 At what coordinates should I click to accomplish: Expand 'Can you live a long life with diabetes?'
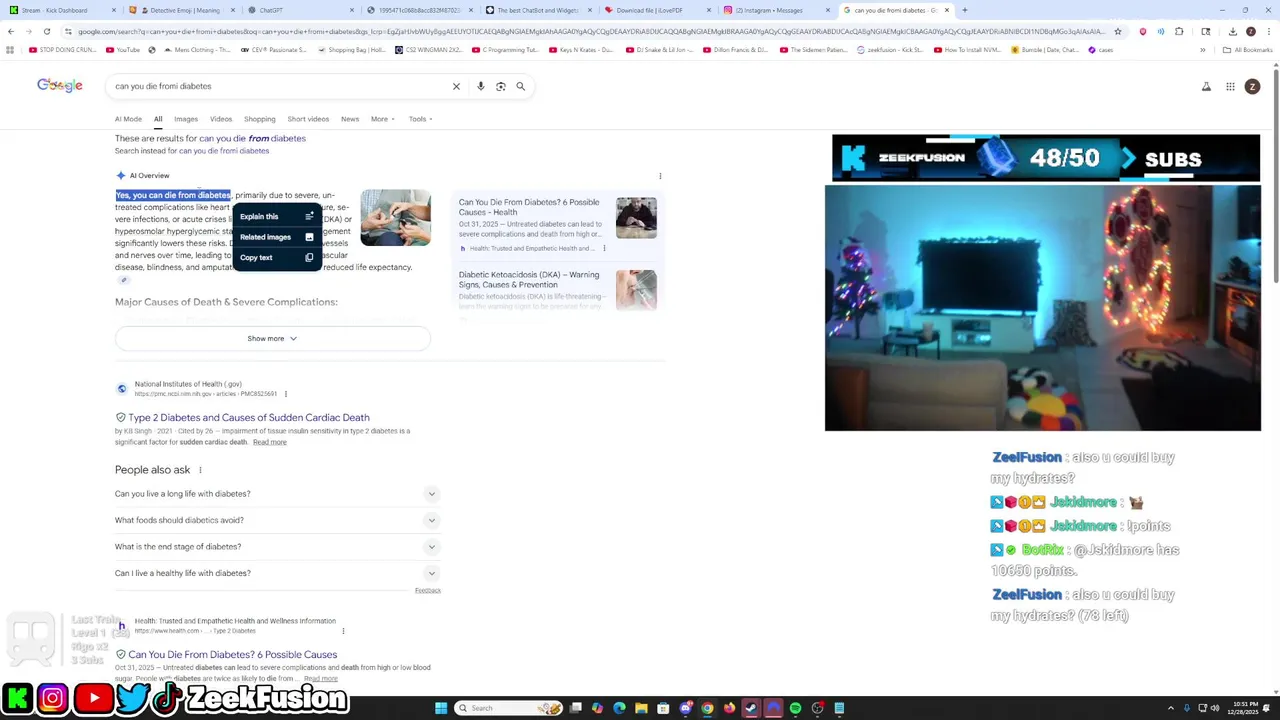[276, 494]
